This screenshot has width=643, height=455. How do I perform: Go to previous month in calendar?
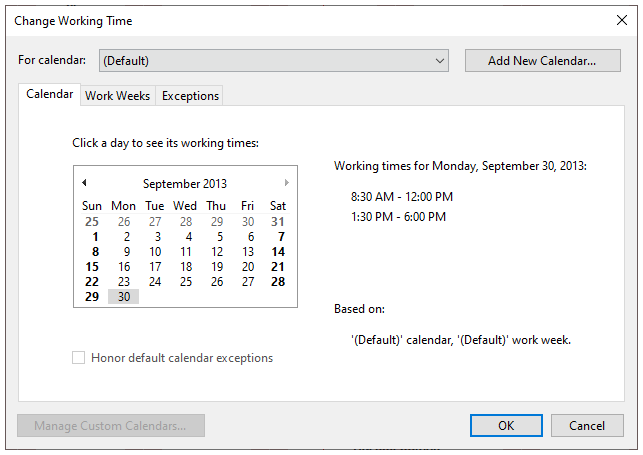(x=84, y=183)
